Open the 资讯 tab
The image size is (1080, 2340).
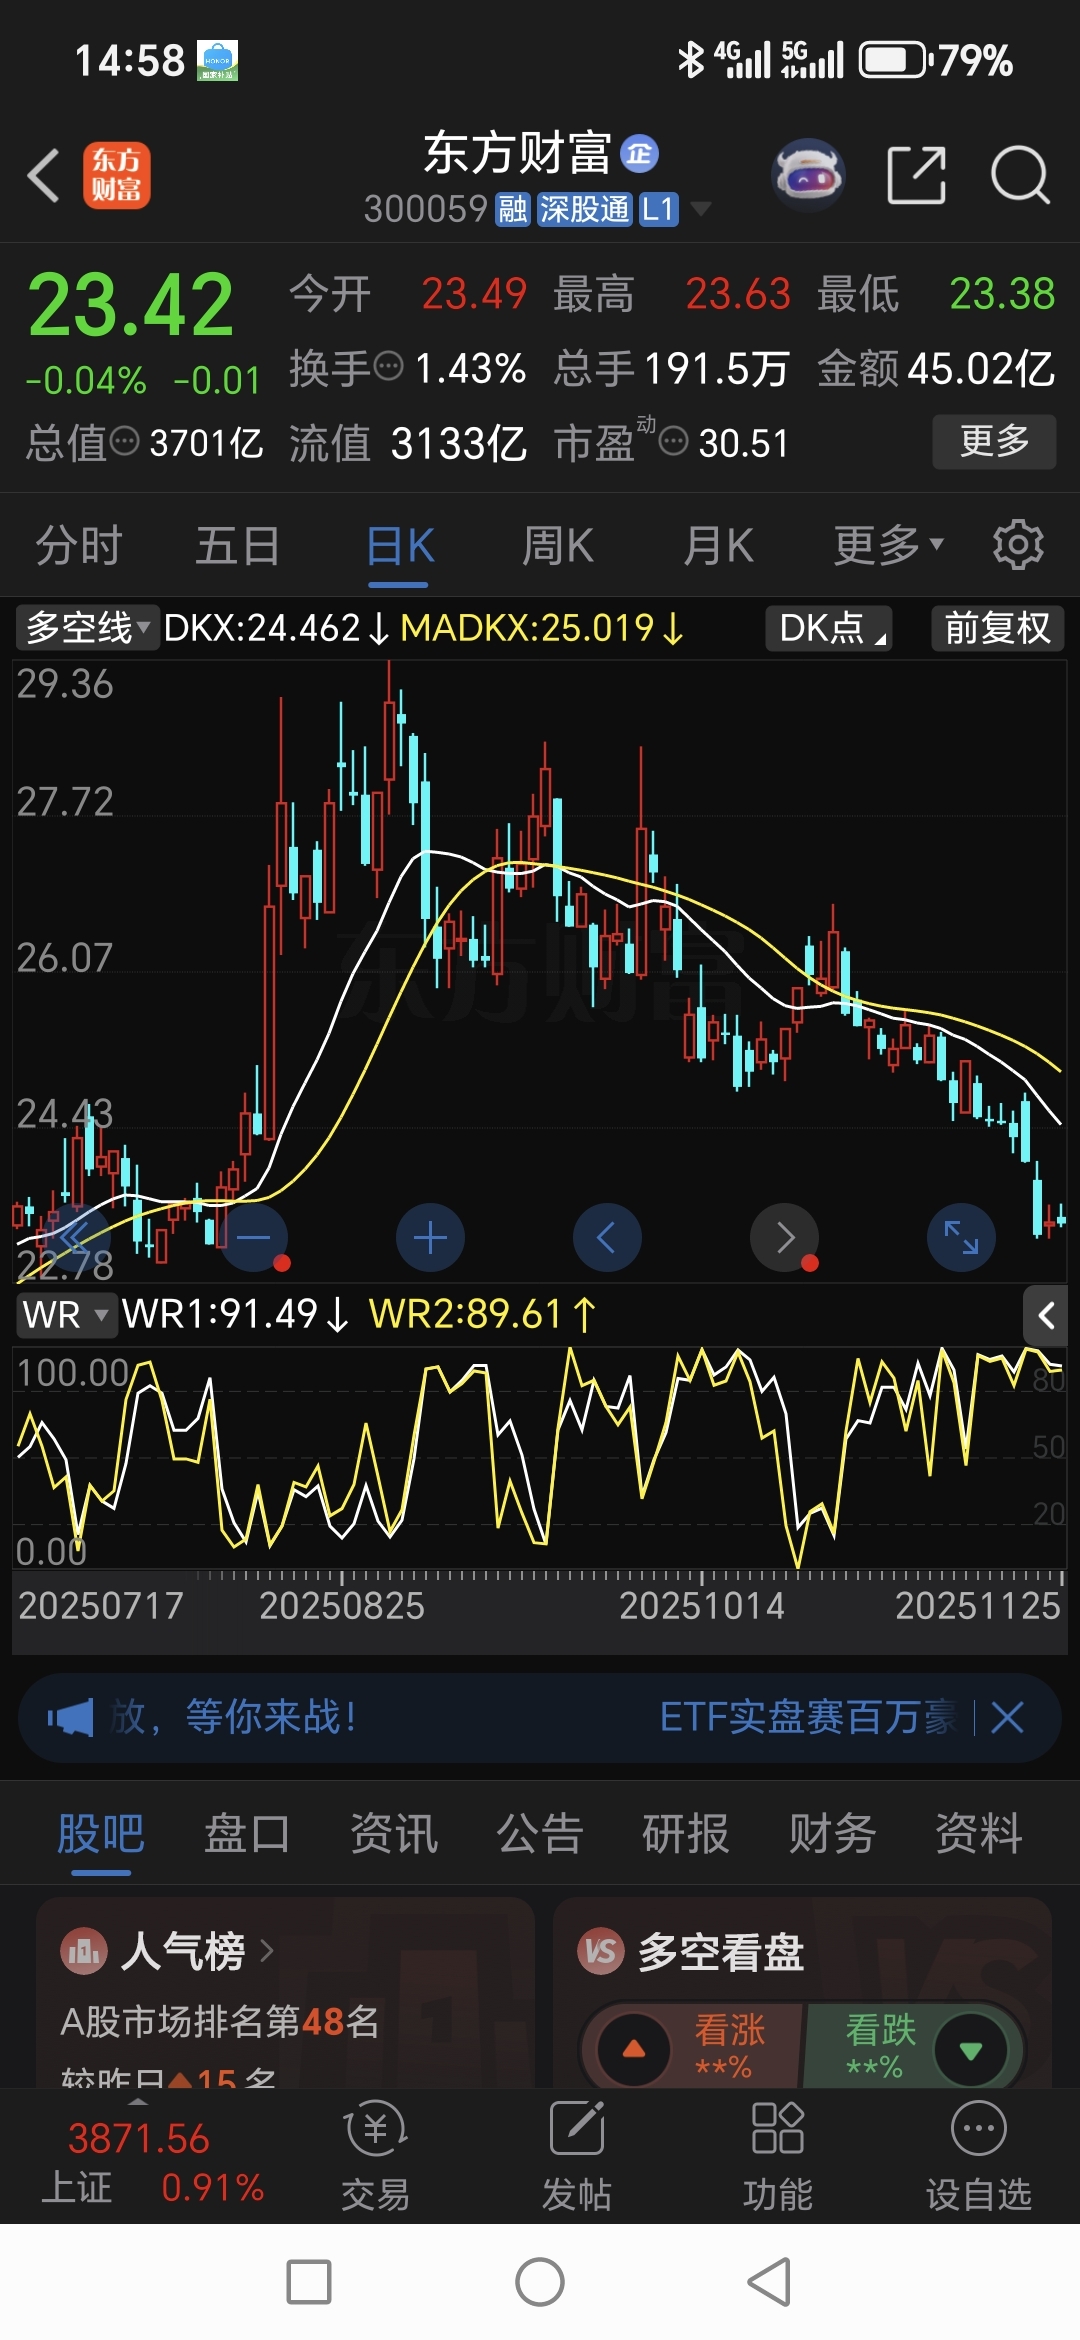[x=393, y=1834]
